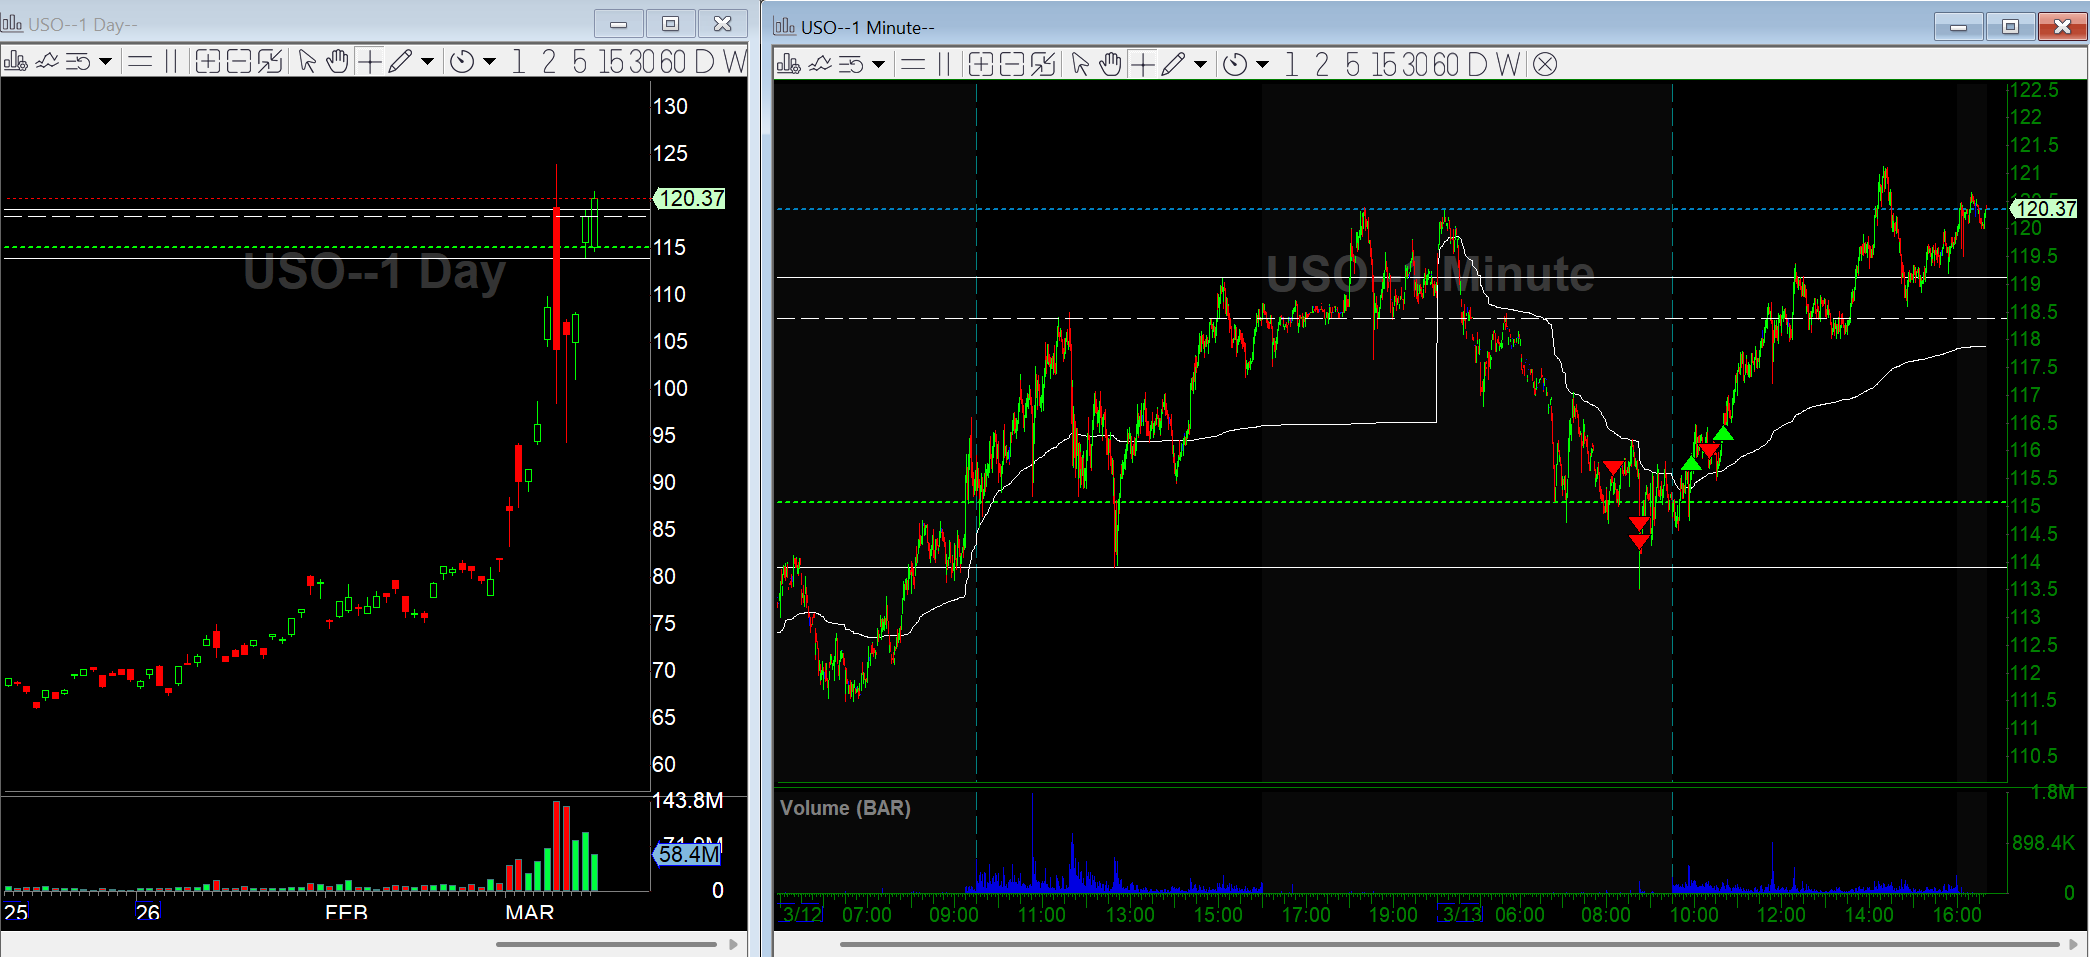Click reset/undo list icon in Minute window
The width and height of the screenshot is (2090, 957).
851,65
